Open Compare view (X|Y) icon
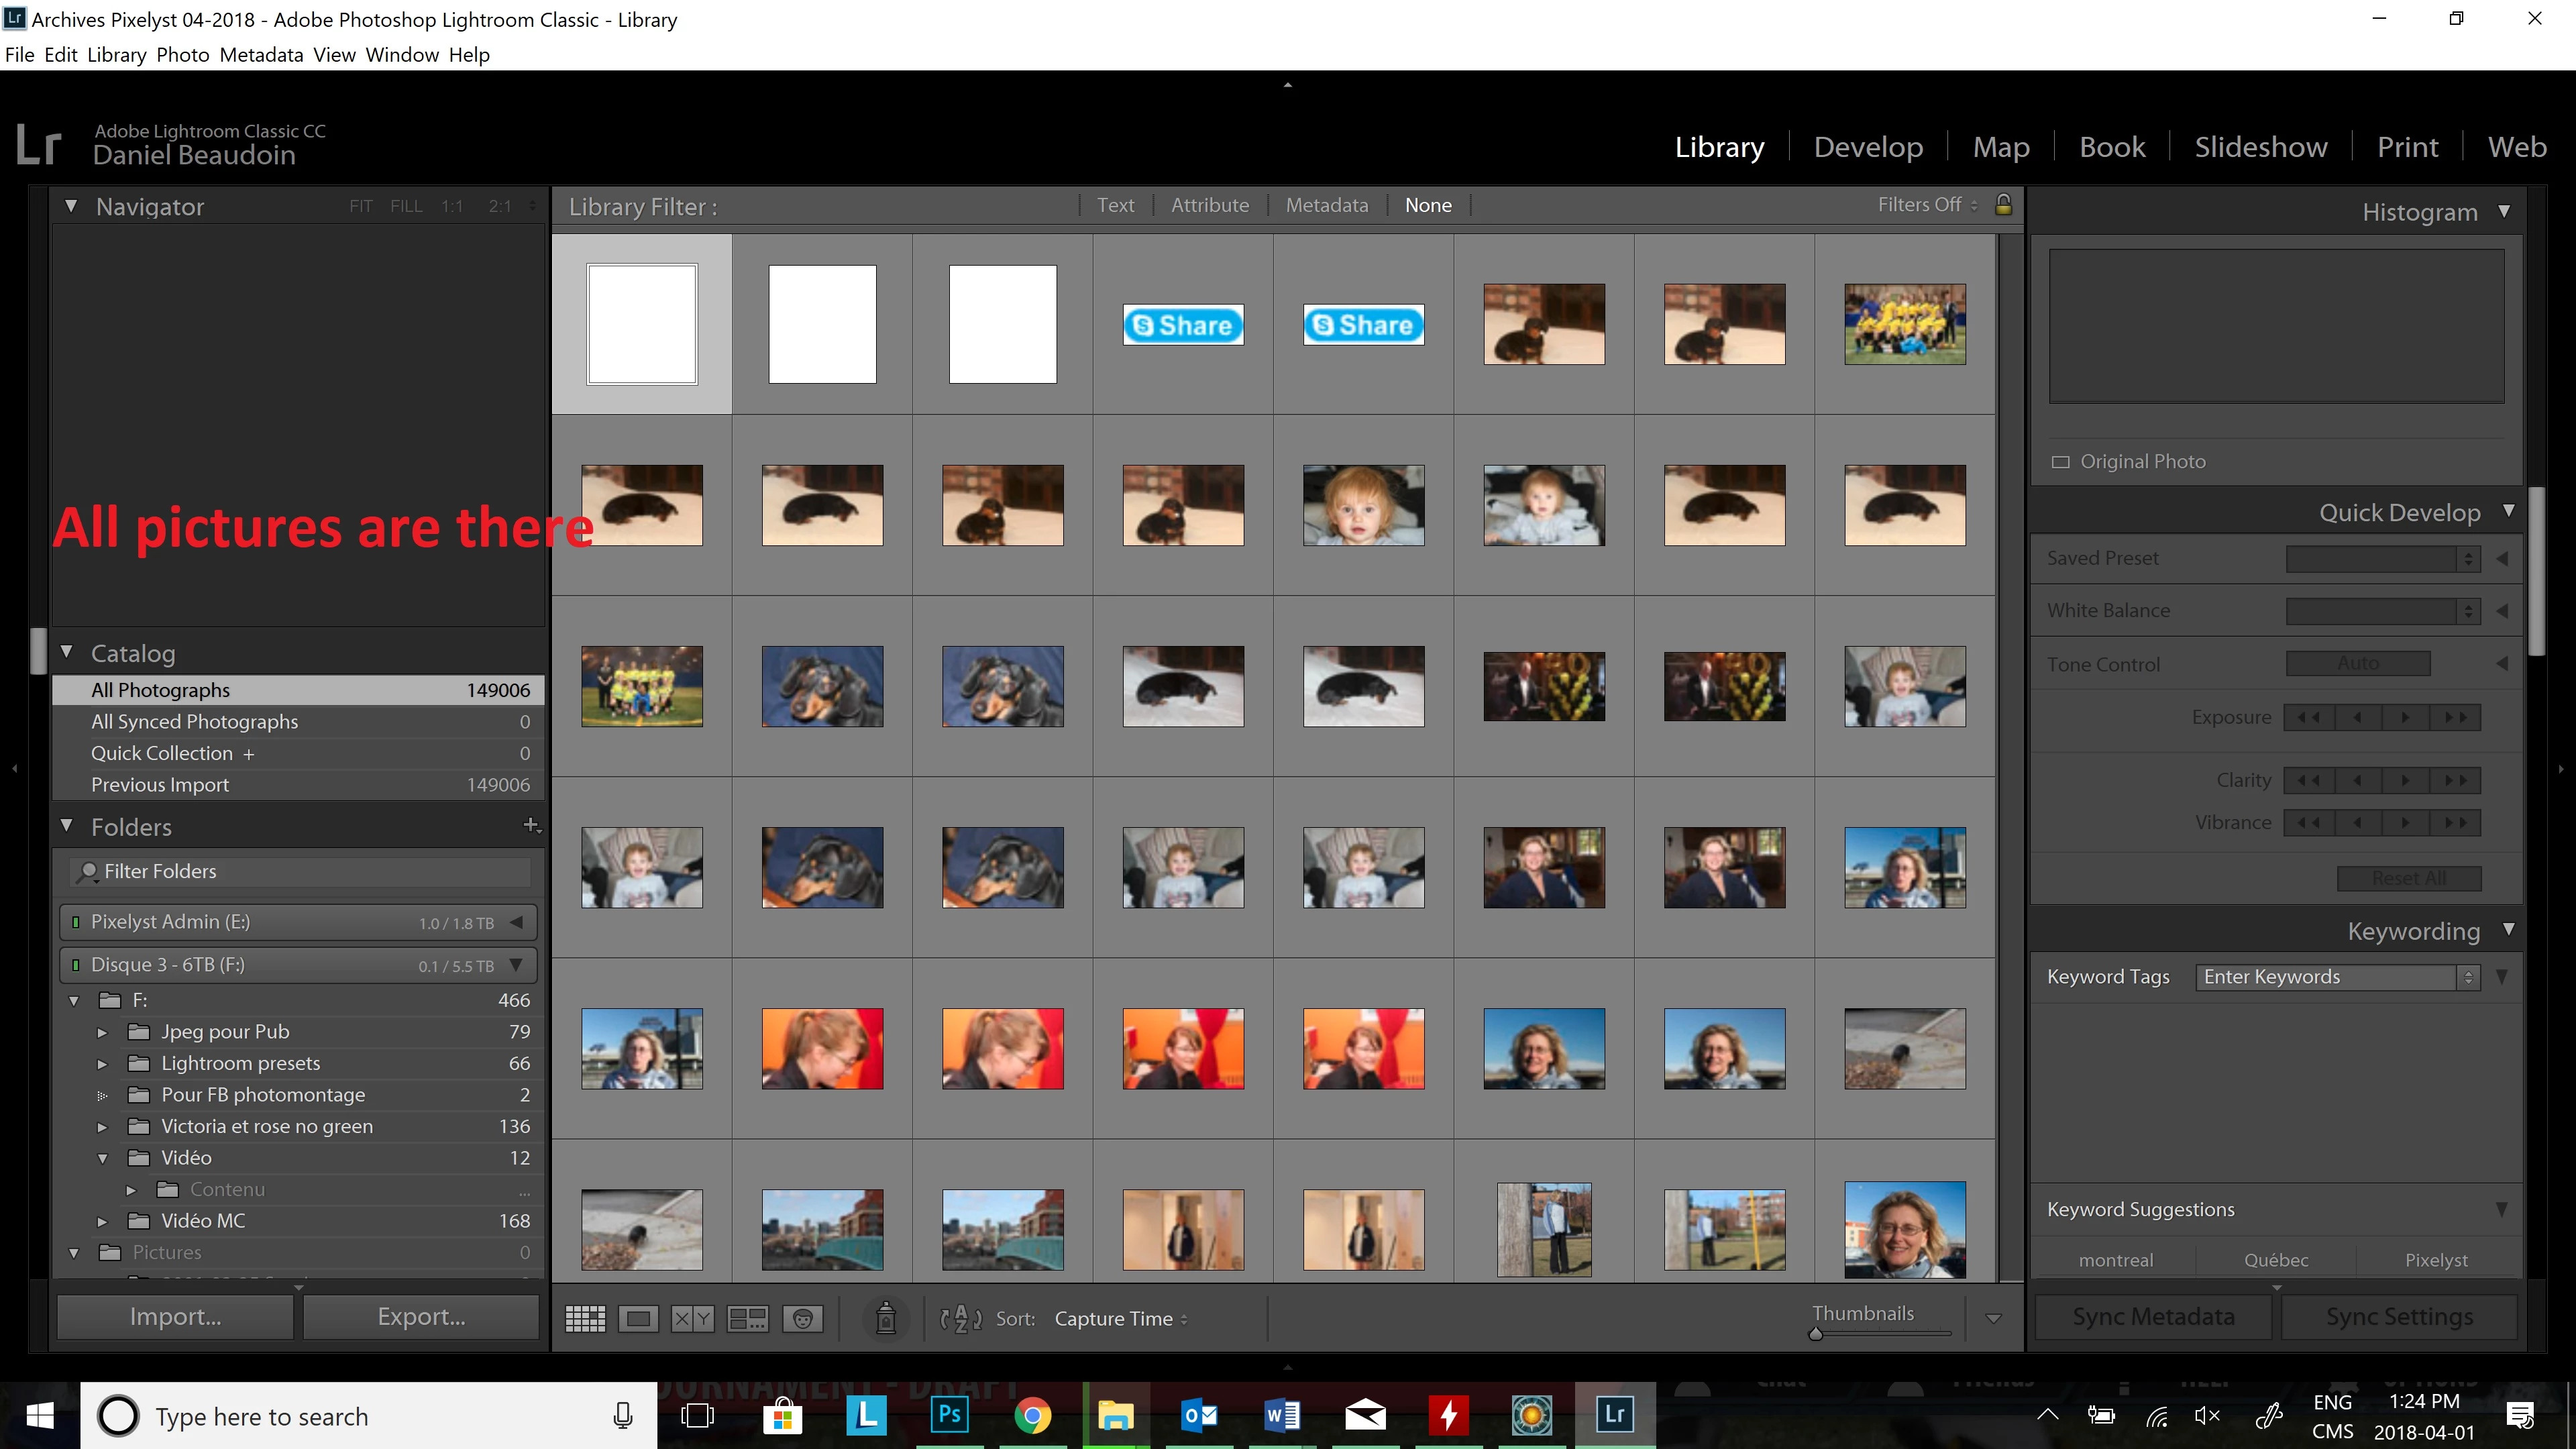Screen dimensions: 2576x1449 tap(692, 1319)
